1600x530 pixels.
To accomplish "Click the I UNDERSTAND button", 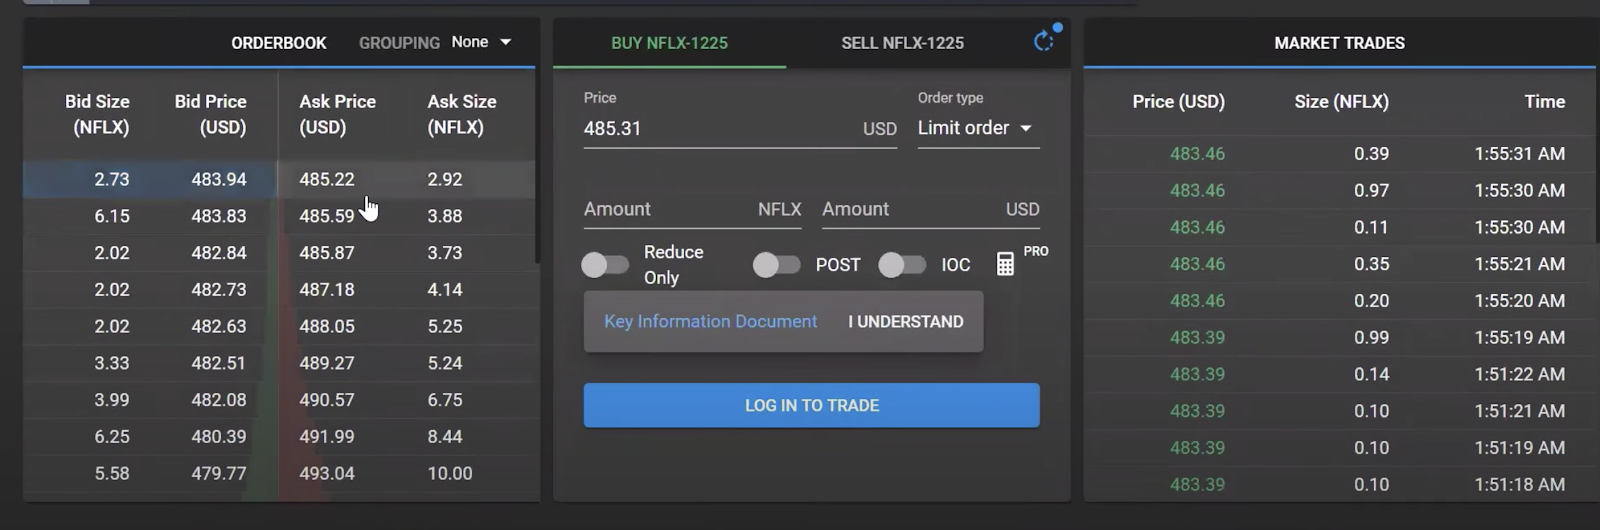I will [906, 321].
